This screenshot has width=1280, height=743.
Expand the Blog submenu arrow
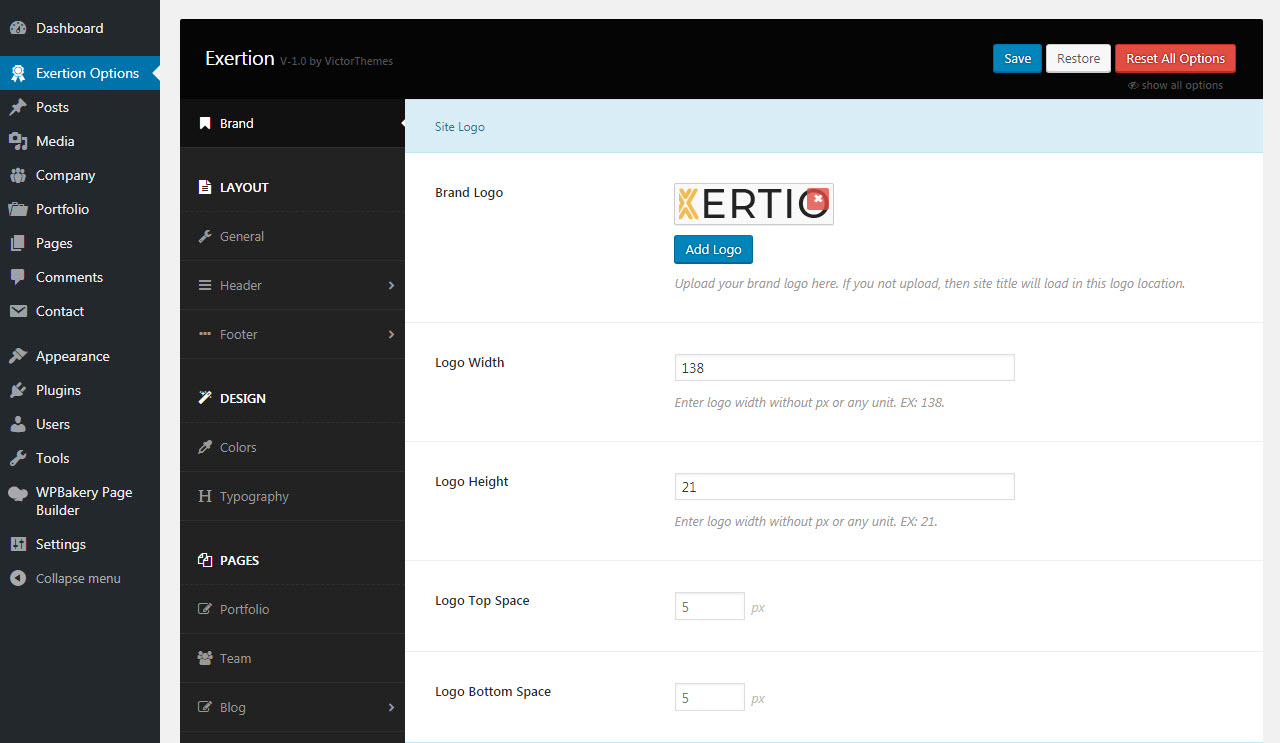[x=391, y=707]
